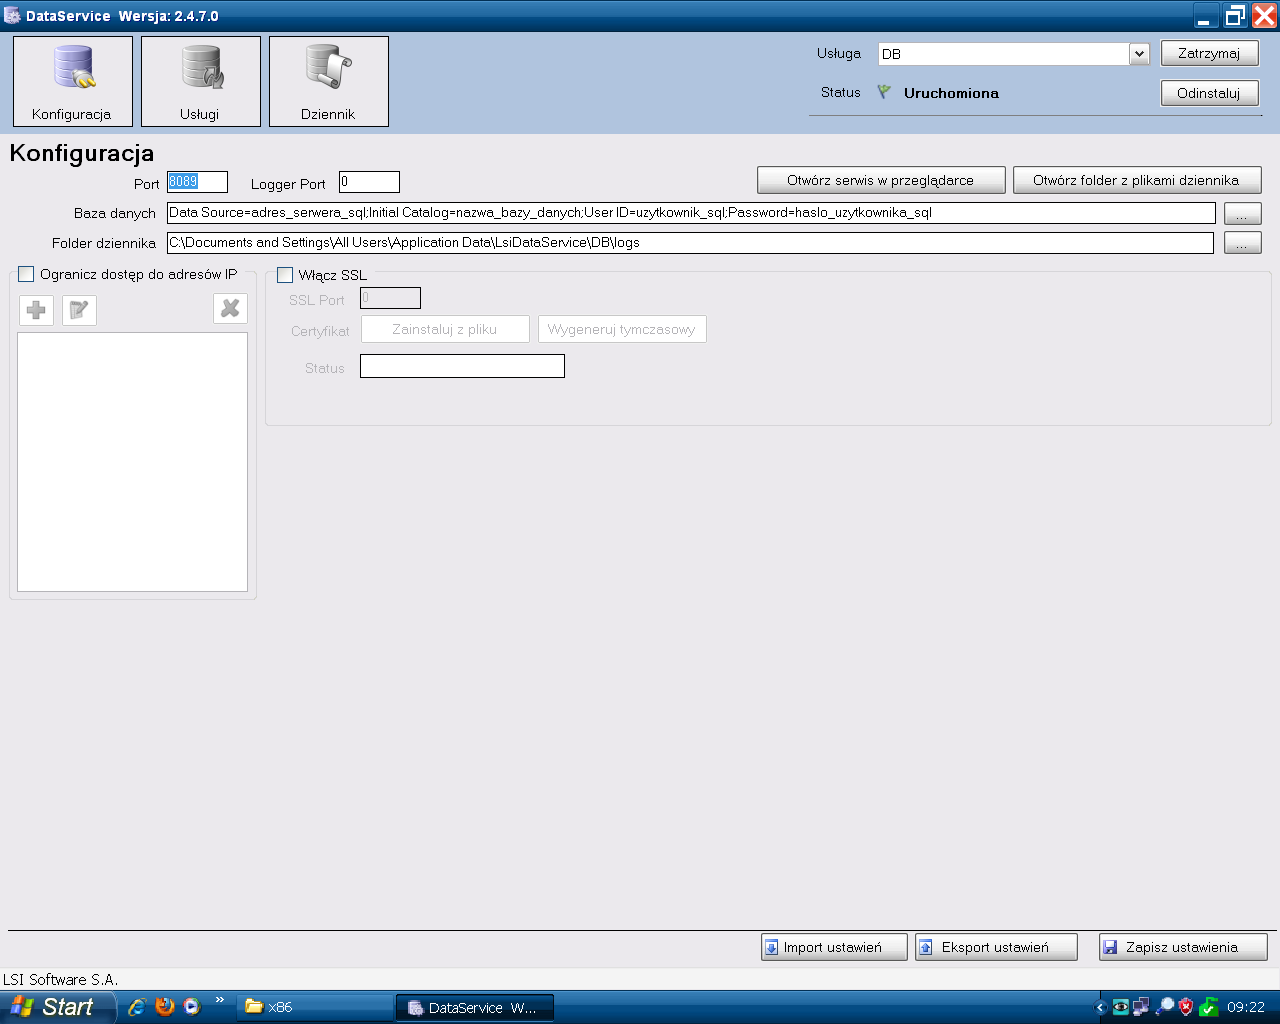Click the Odinstaluj button

(1209, 93)
